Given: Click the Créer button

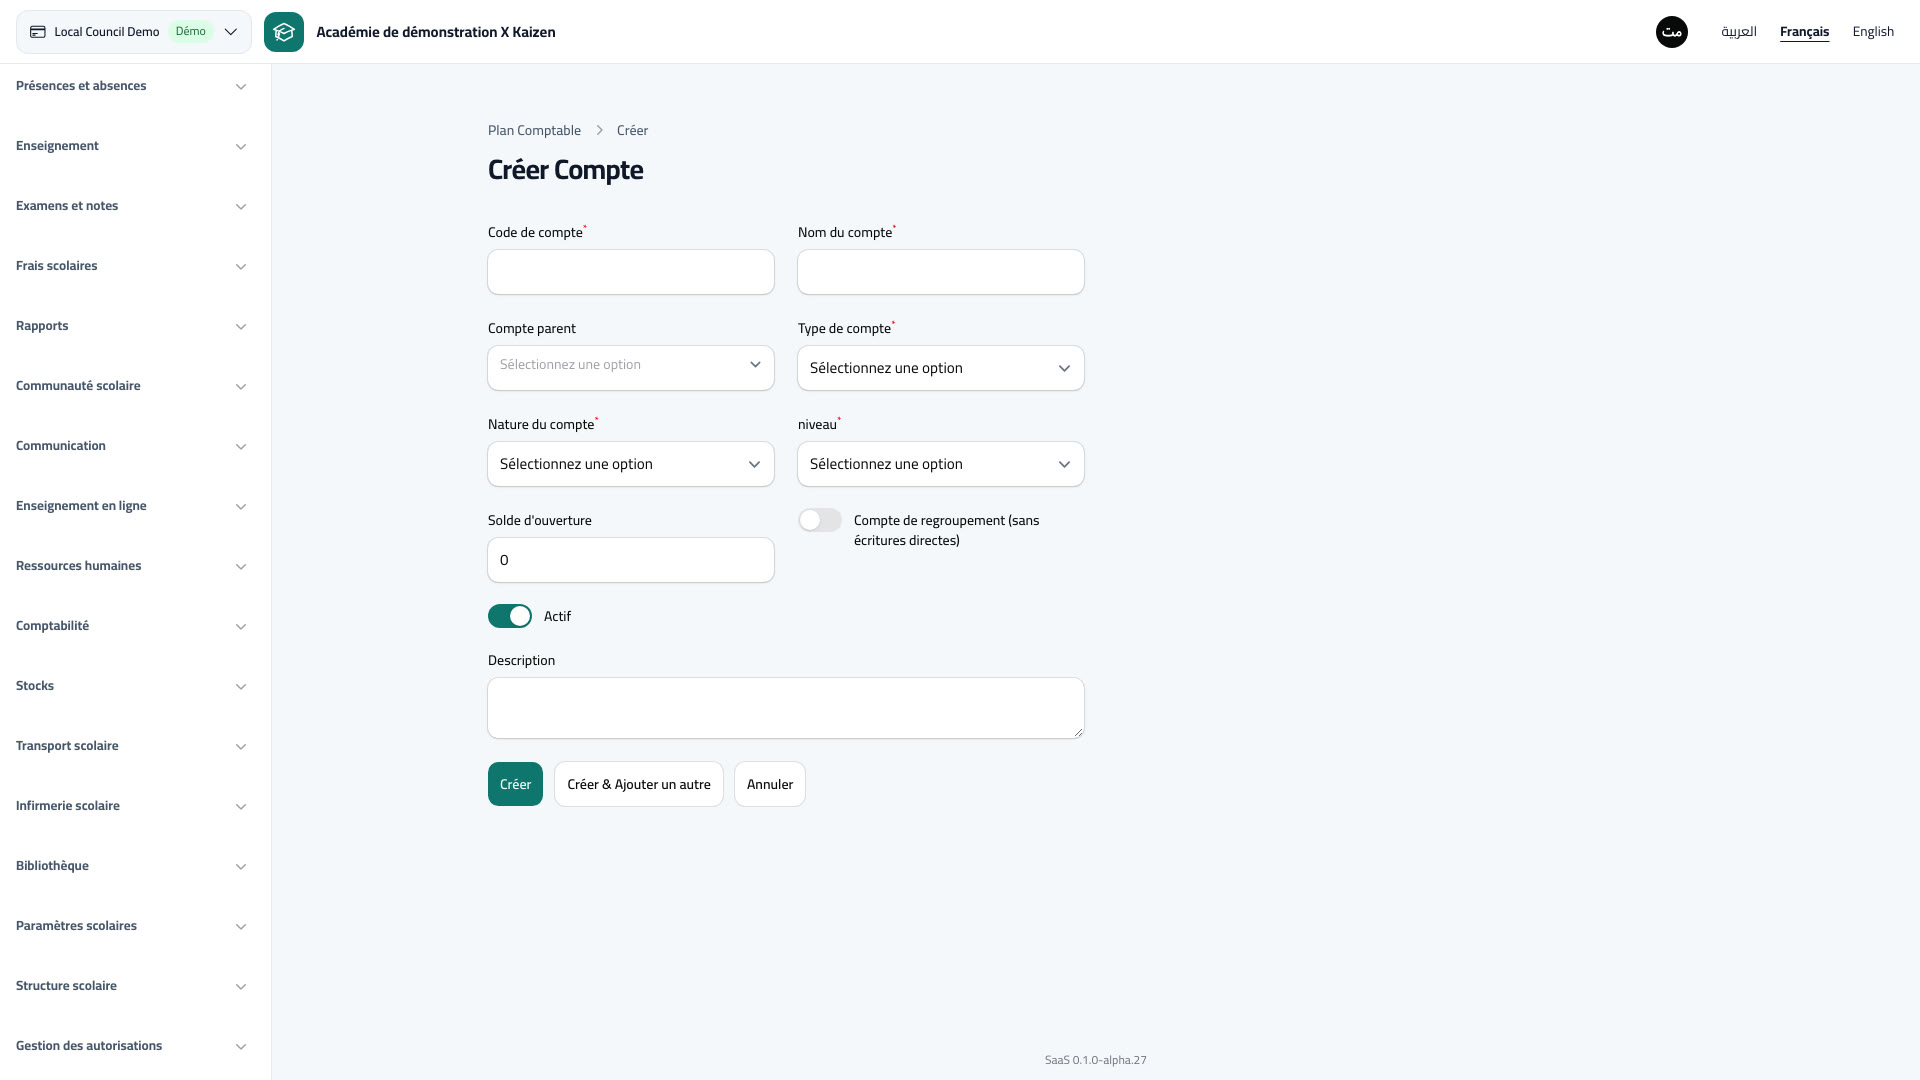Looking at the screenshot, I should [x=515, y=784].
